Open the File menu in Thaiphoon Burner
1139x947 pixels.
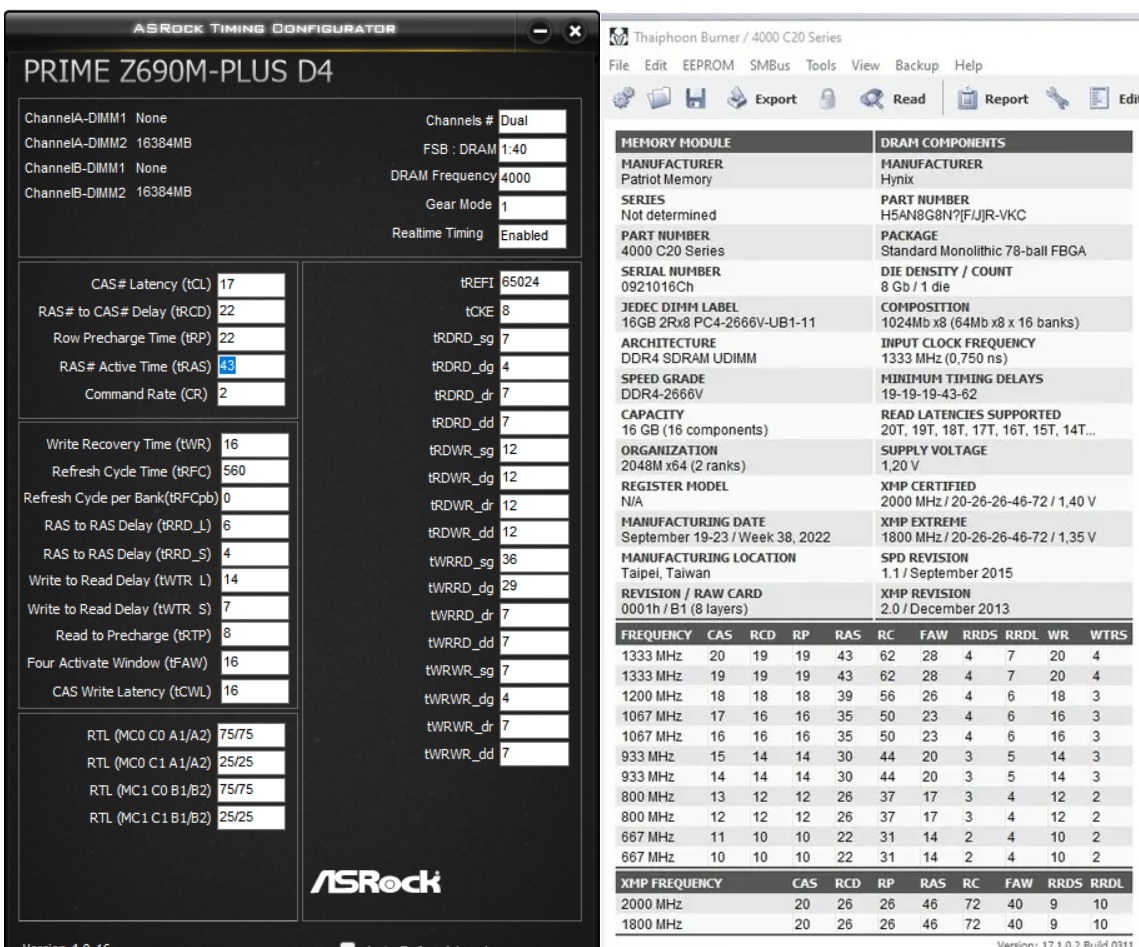click(x=619, y=65)
